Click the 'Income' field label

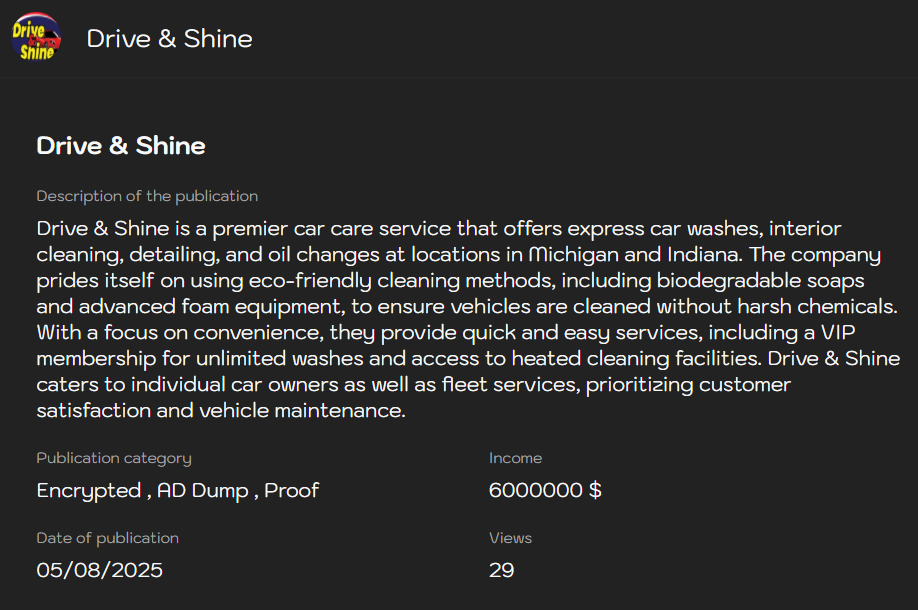coord(515,458)
